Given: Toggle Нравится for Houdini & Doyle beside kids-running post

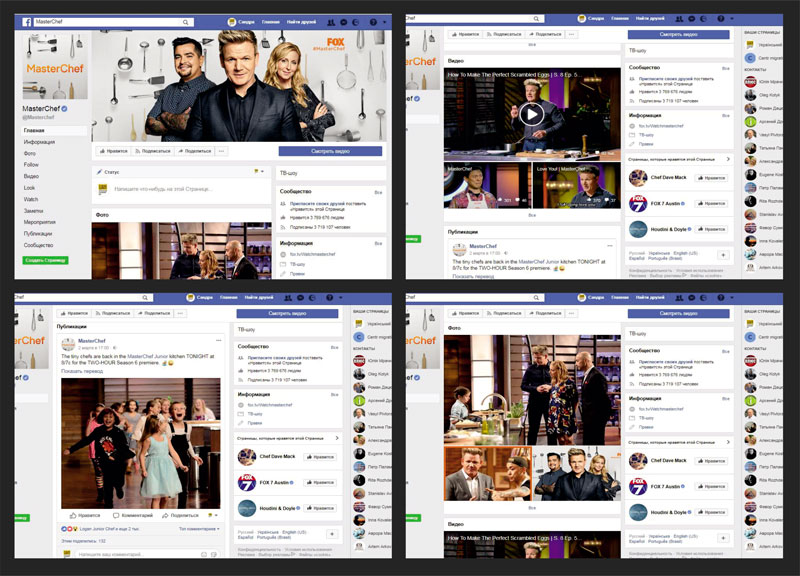Looking at the screenshot, I should click(x=321, y=508).
